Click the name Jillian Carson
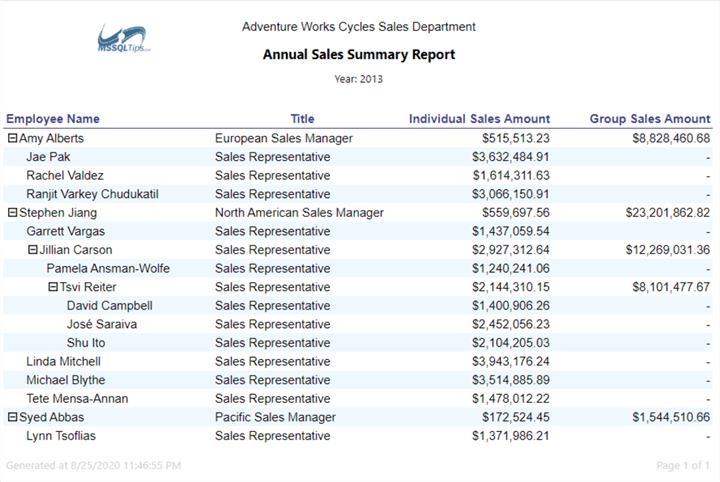This screenshot has width=720, height=482. click(76, 250)
